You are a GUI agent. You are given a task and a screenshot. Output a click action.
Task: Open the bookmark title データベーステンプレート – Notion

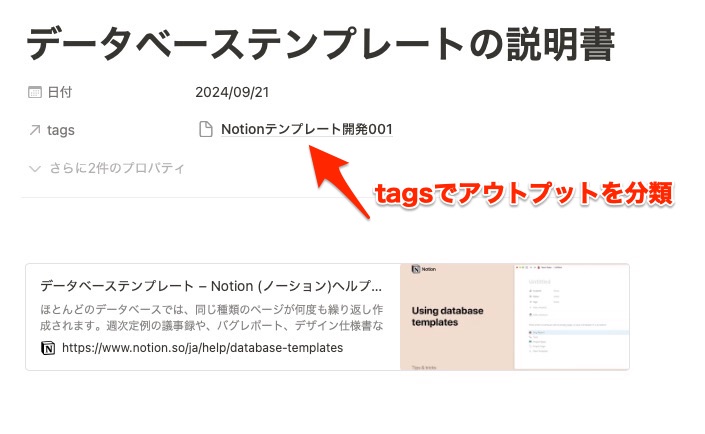(x=211, y=286)
